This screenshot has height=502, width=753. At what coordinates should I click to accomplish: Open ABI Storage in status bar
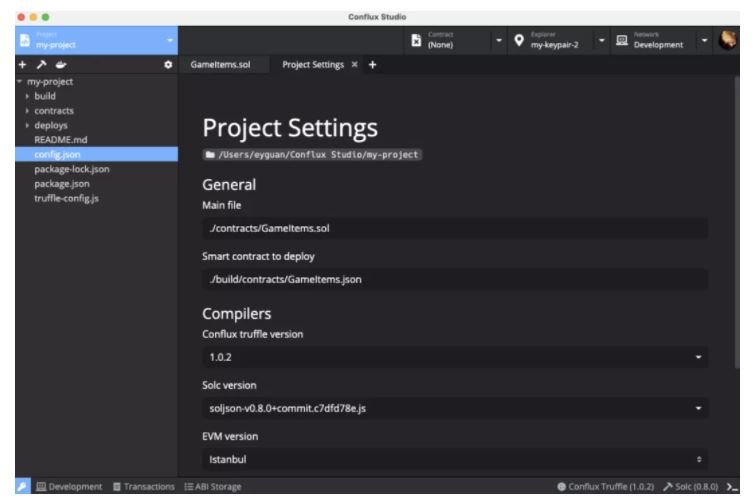point(213,487)
